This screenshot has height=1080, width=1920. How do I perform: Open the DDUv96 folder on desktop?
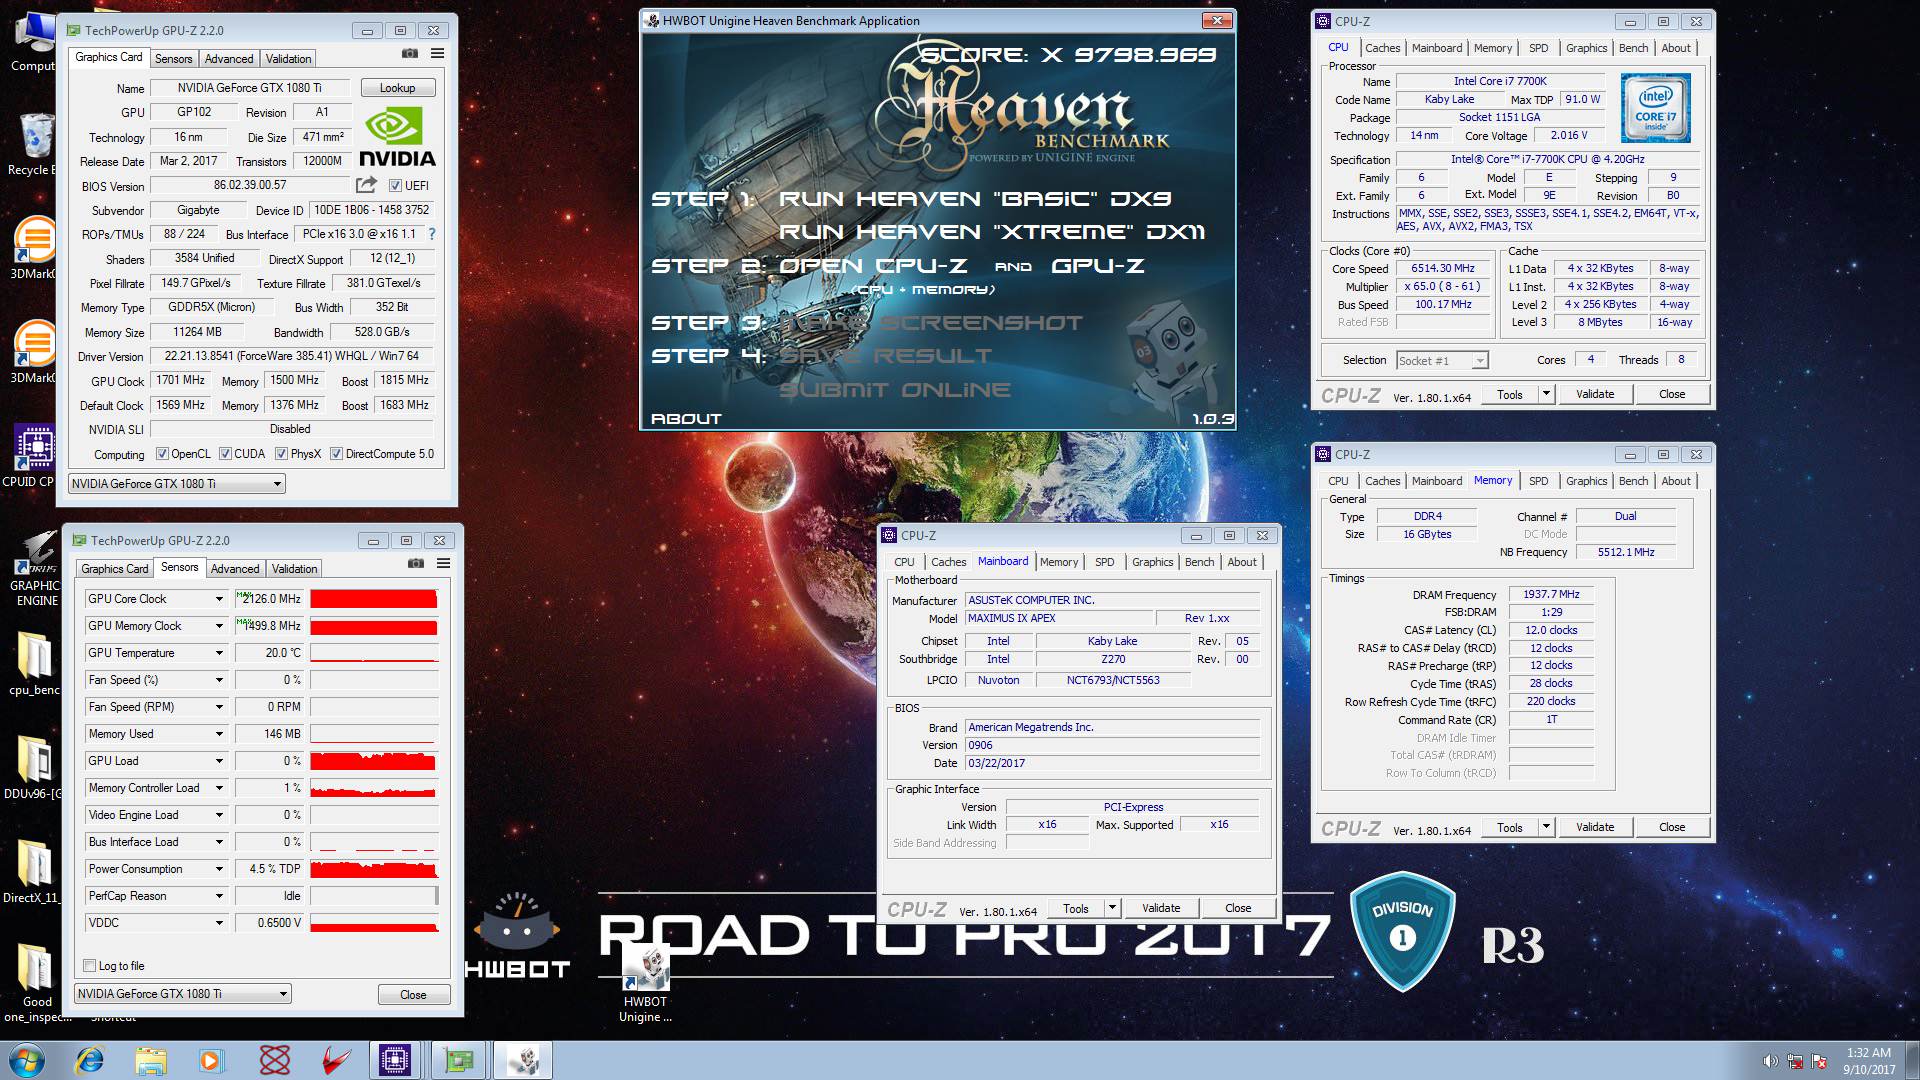click(x=33, y=767)
